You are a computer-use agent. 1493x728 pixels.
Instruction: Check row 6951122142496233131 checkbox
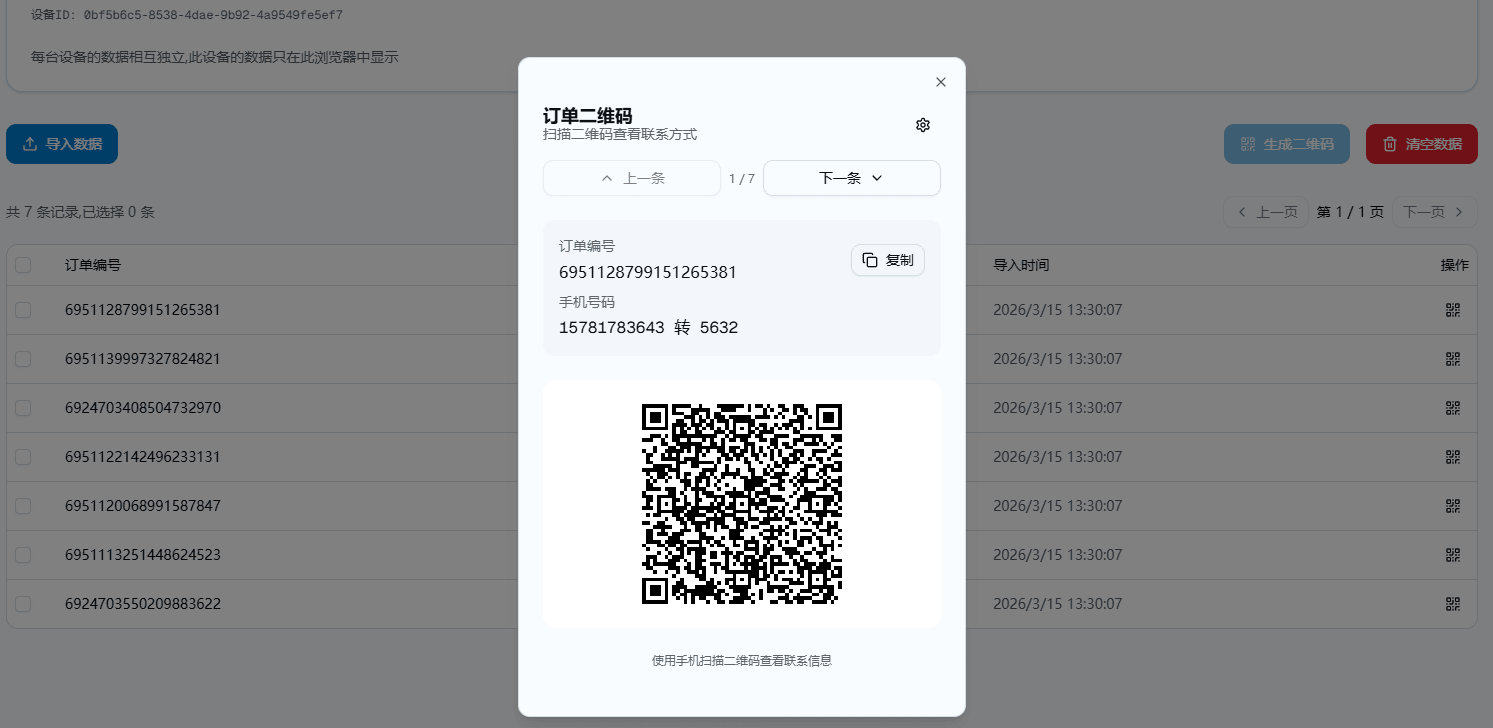coord(23,457)
